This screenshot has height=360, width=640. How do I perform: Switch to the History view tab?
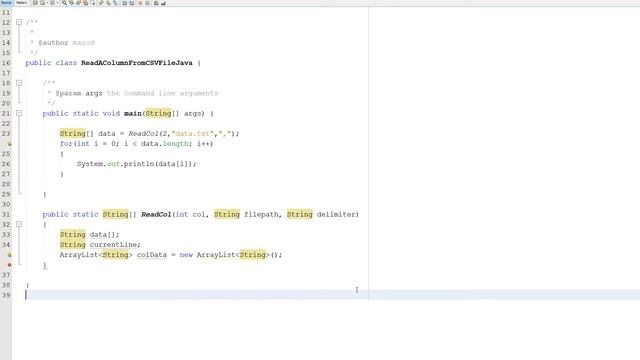coord(22,3)
